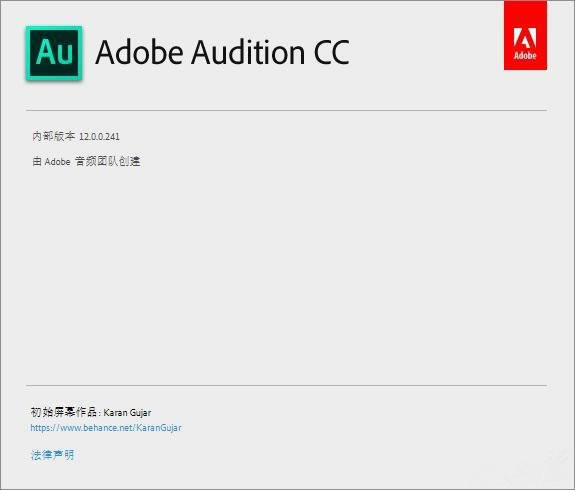Click the Adobe Audition CC title text
This screenshot has height=490, width=575.
[222, 52]
